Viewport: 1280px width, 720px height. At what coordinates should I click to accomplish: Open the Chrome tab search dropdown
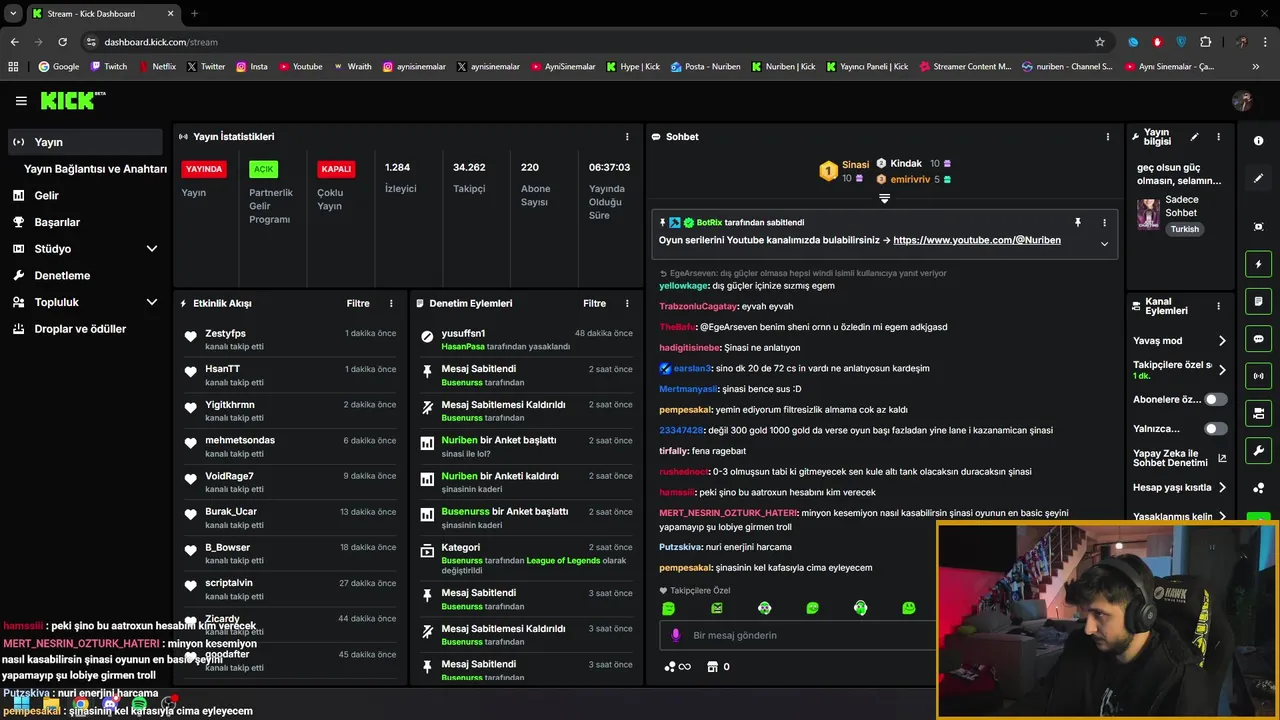[13, 13]
